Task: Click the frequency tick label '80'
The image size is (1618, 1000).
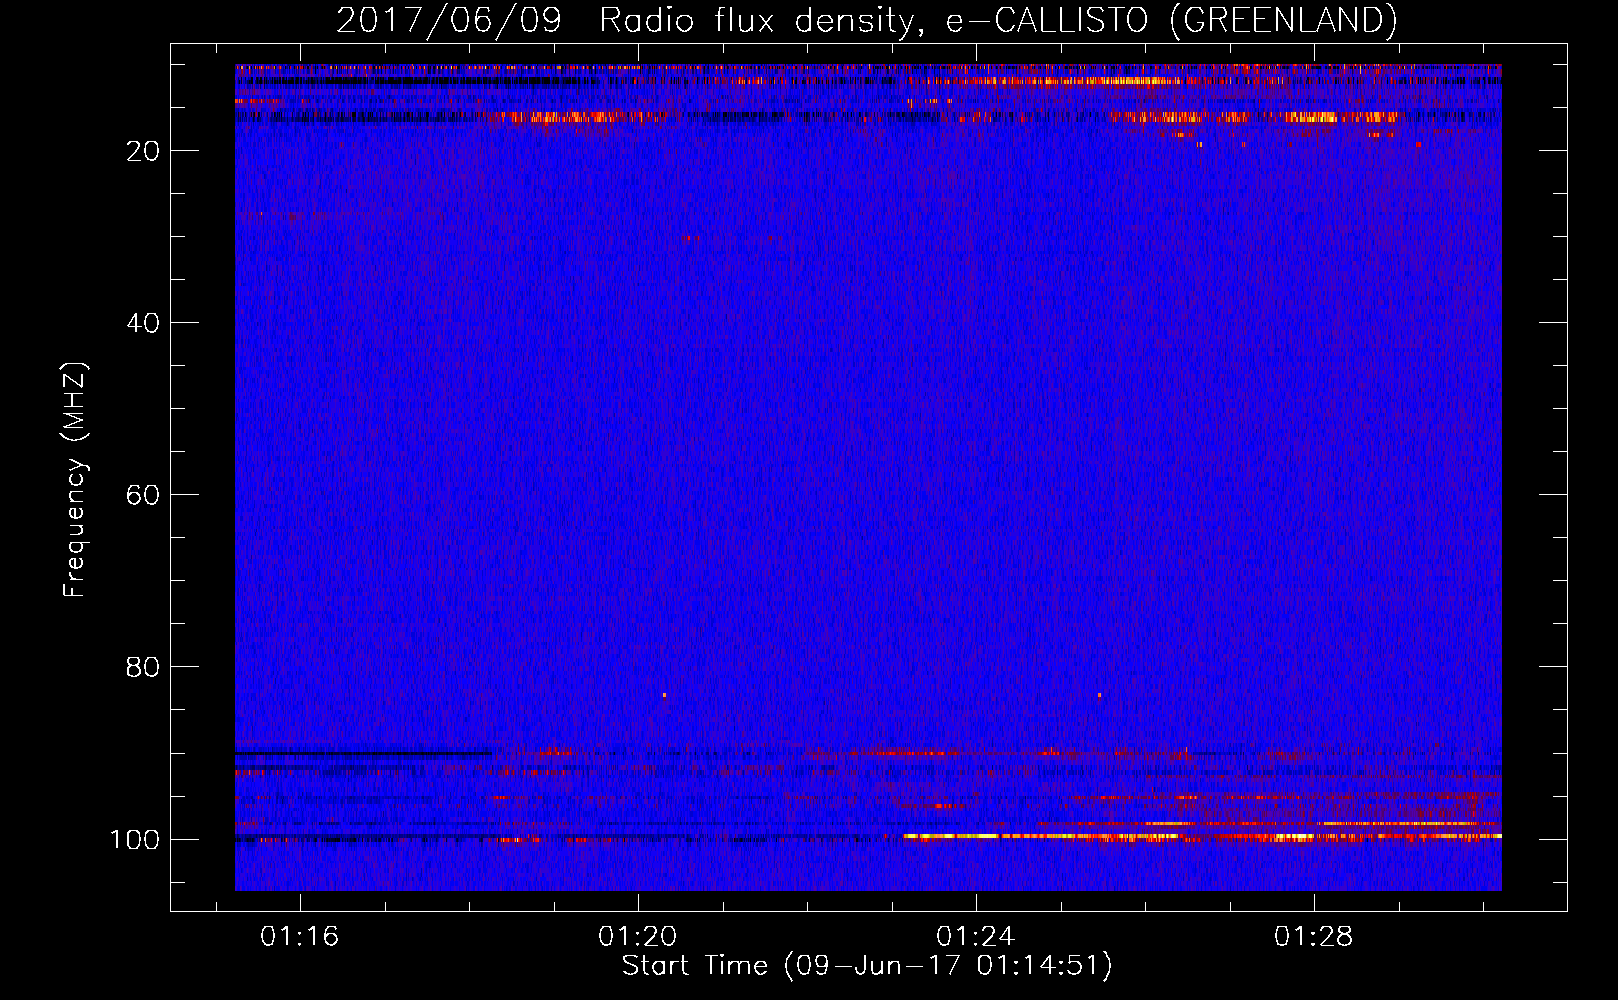Action: [143, 667]
